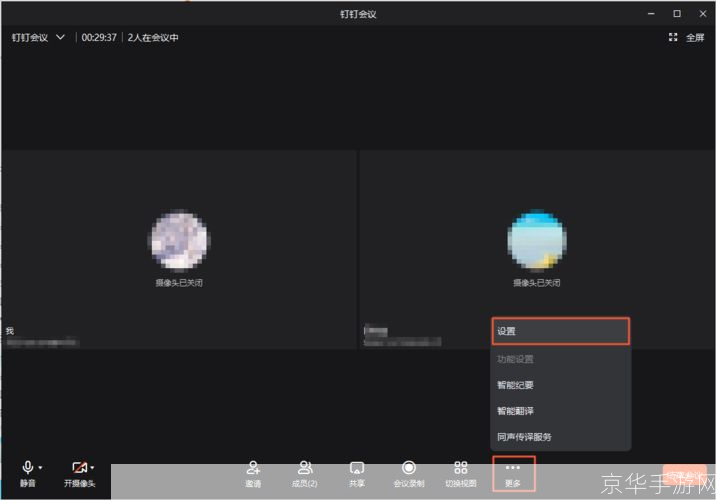Viewport: 716px width, 500px height.
Task: Click the 邀请 invite icon
Action: coord(253,468)
